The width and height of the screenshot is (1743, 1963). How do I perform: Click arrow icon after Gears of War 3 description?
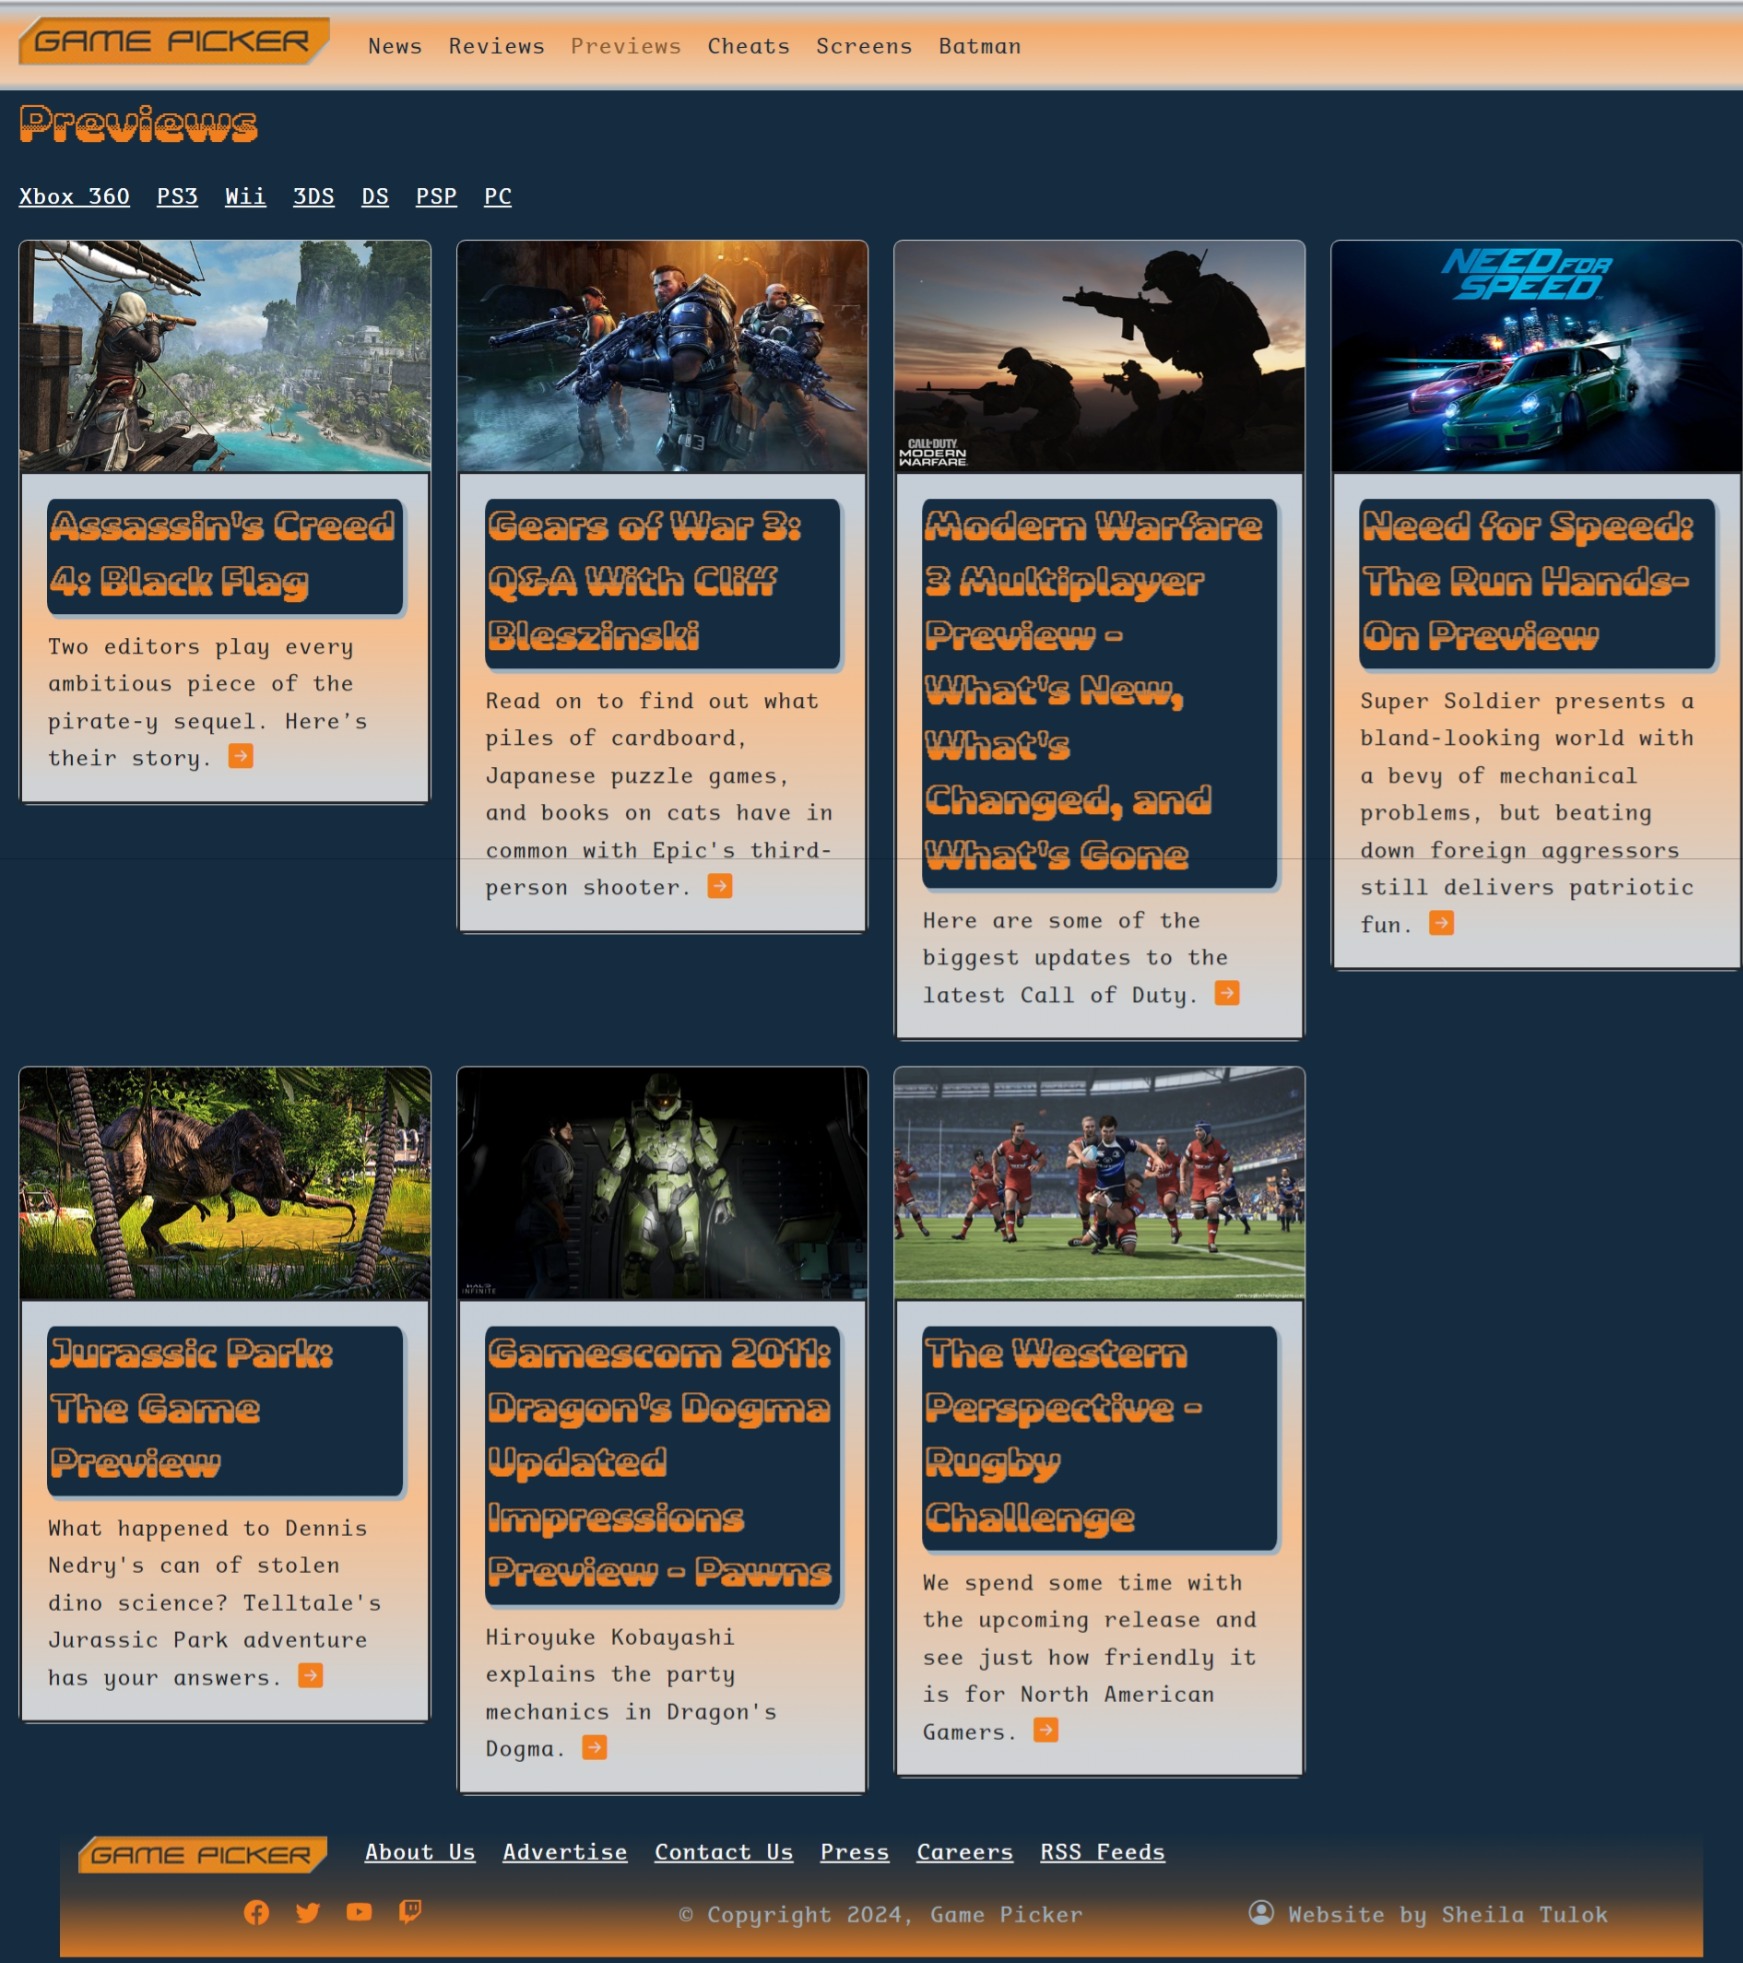point(720,886)
